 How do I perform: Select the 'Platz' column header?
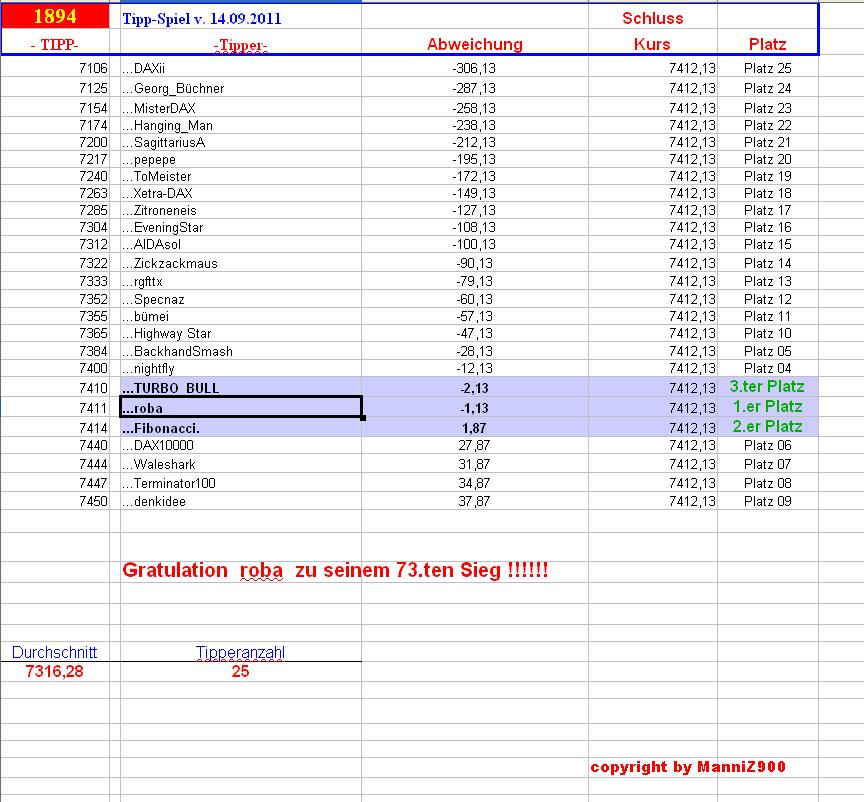[x=768, y=44]
